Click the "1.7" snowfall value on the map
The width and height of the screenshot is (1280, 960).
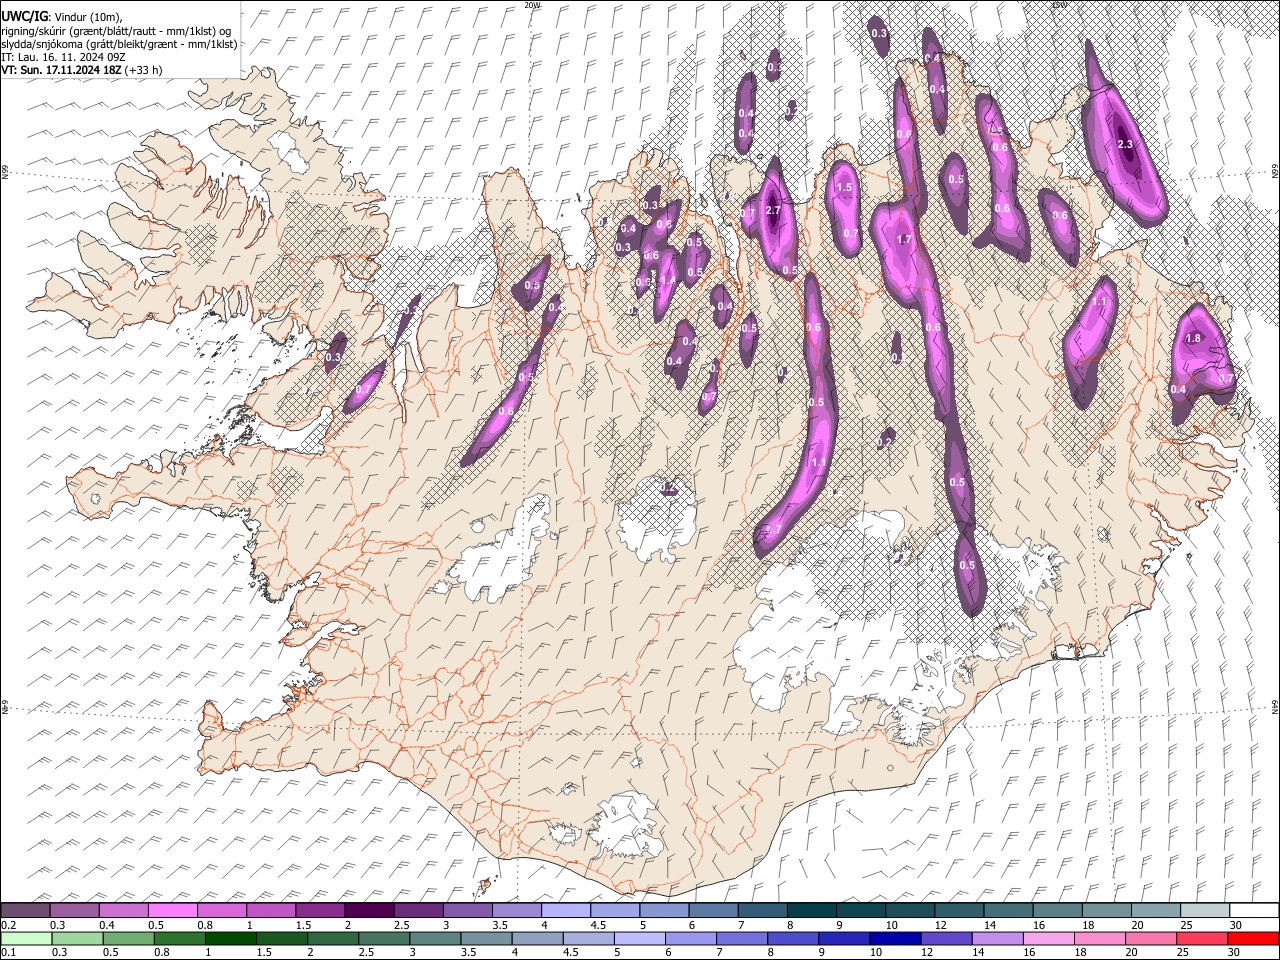click(x=905, y=240)
